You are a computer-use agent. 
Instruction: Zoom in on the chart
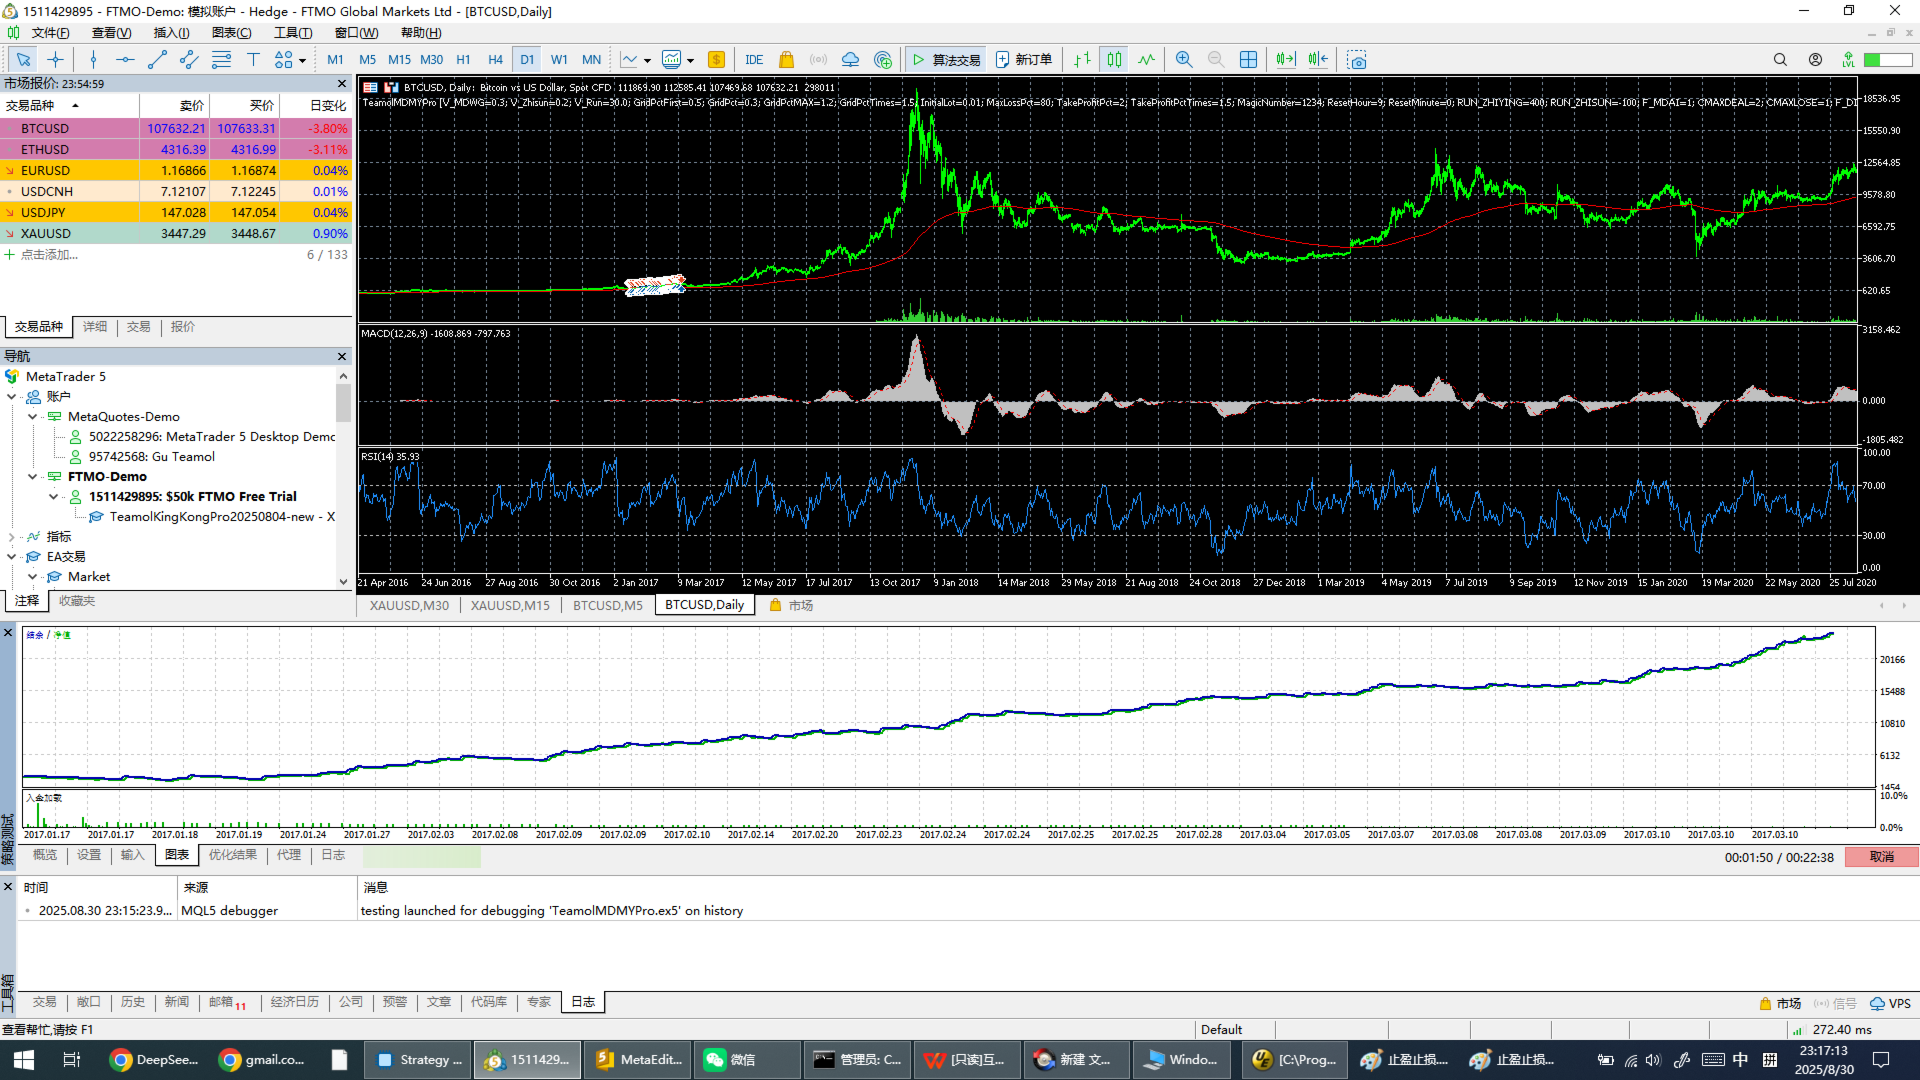(1184, 60)
